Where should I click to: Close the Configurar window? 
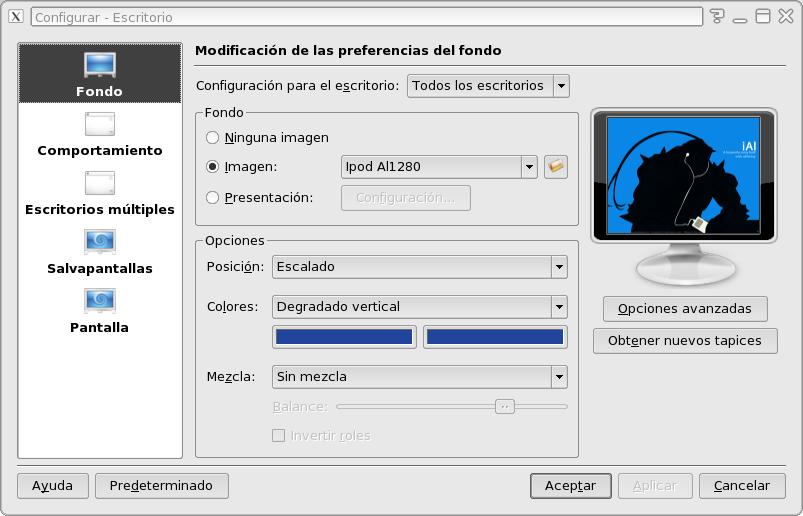point(786,16)
